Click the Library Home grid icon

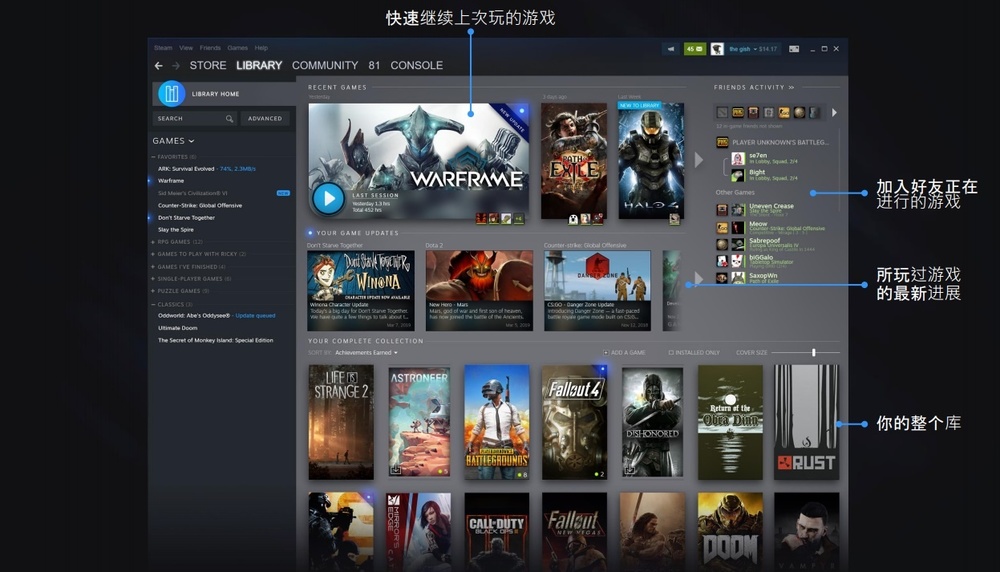click(172, 93)
